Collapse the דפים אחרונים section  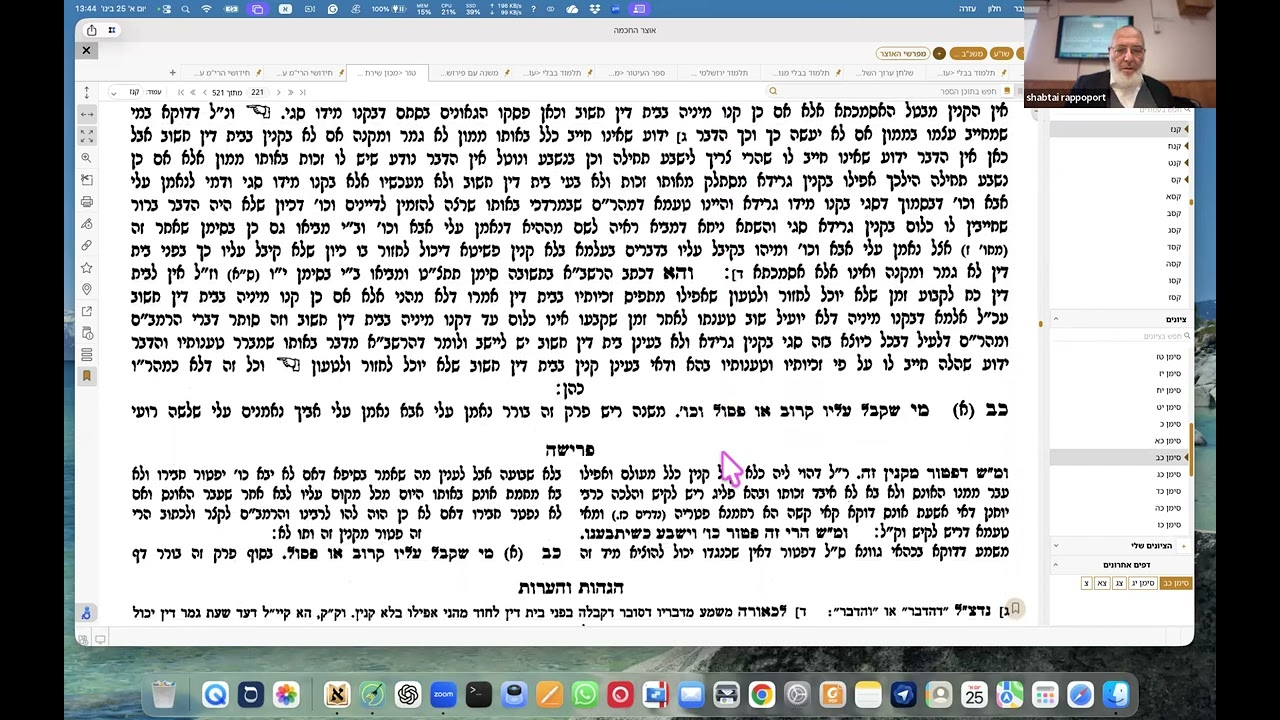coord(1056,565)
